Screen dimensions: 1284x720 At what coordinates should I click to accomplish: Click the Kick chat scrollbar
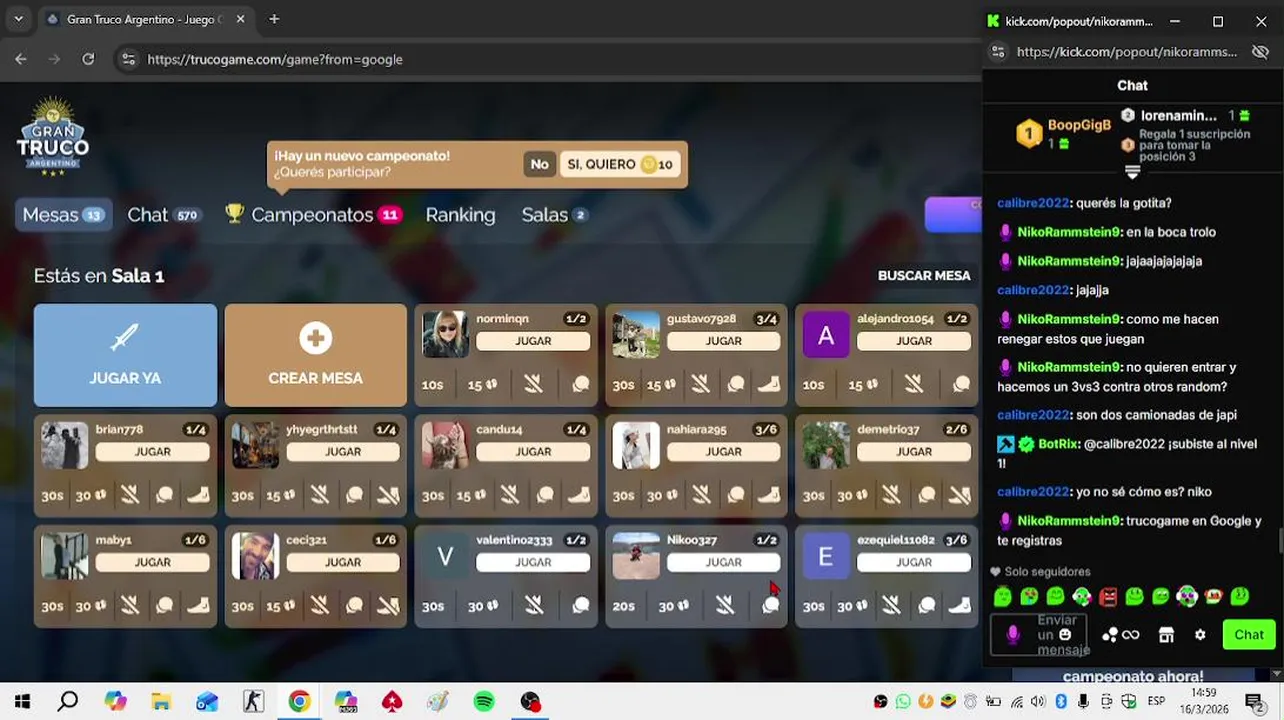pyautogui.click(x=1279, y=540)
